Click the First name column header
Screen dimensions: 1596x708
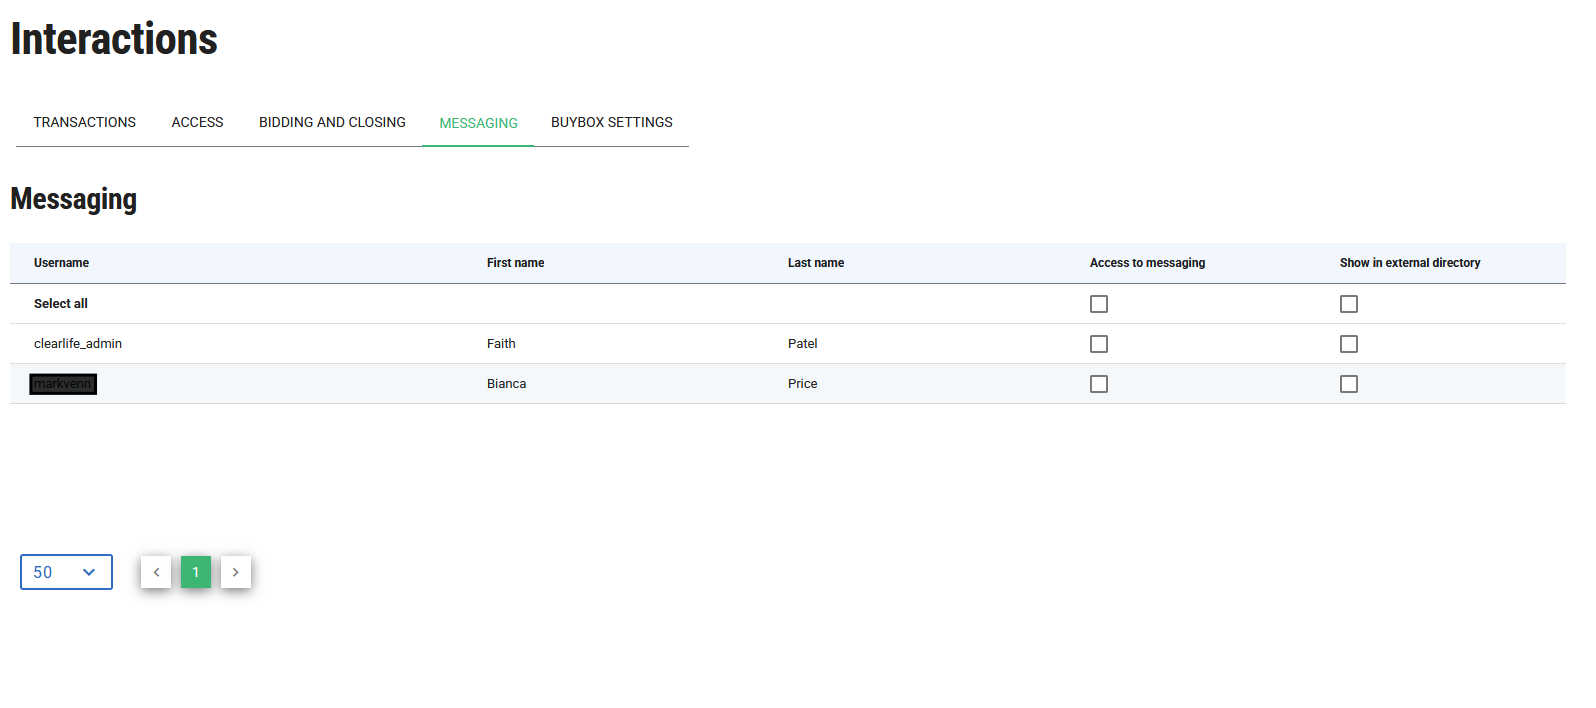point(515,263)
